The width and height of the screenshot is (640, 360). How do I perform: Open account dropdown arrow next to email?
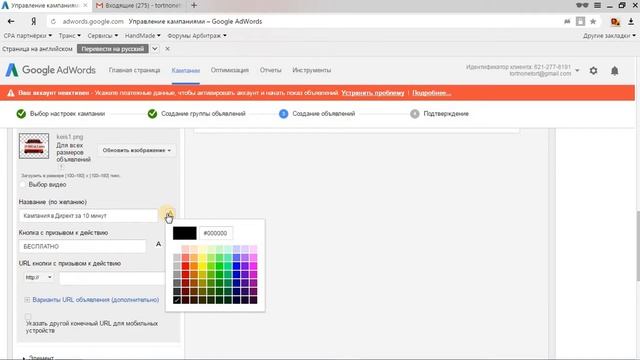tap(577, 70)
